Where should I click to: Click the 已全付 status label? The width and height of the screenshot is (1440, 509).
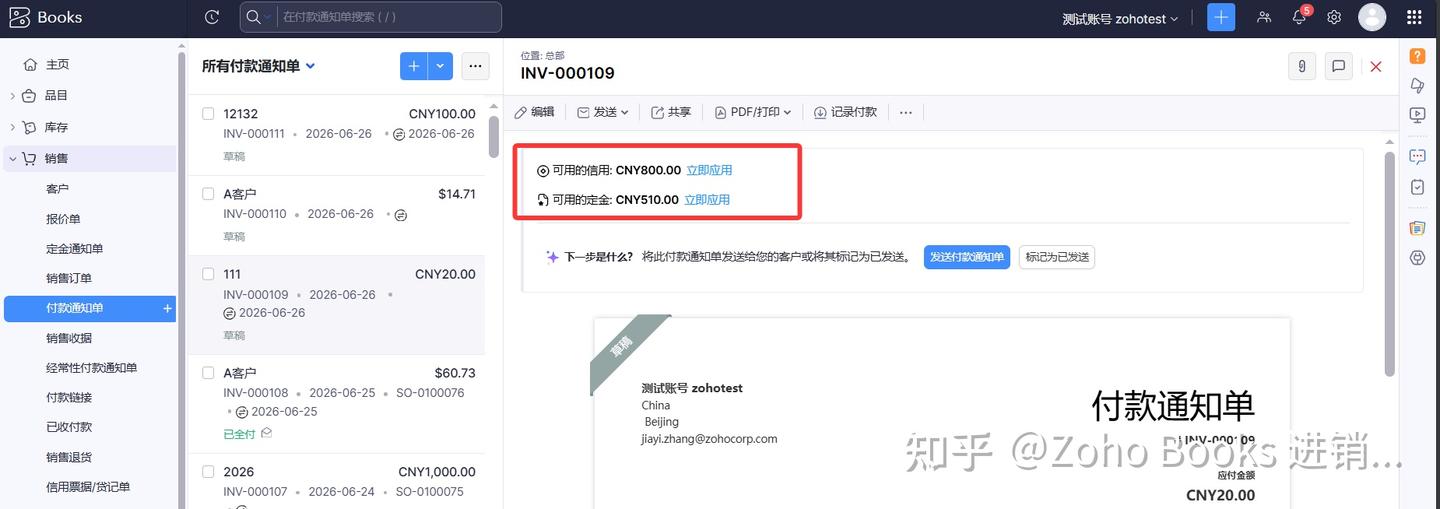239,434
